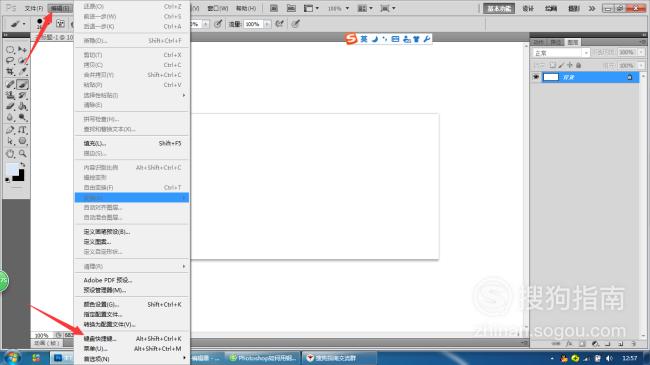Toggle visibility eye of the background layer
Viewport: 650px width, 365px height.
(536, 77)
